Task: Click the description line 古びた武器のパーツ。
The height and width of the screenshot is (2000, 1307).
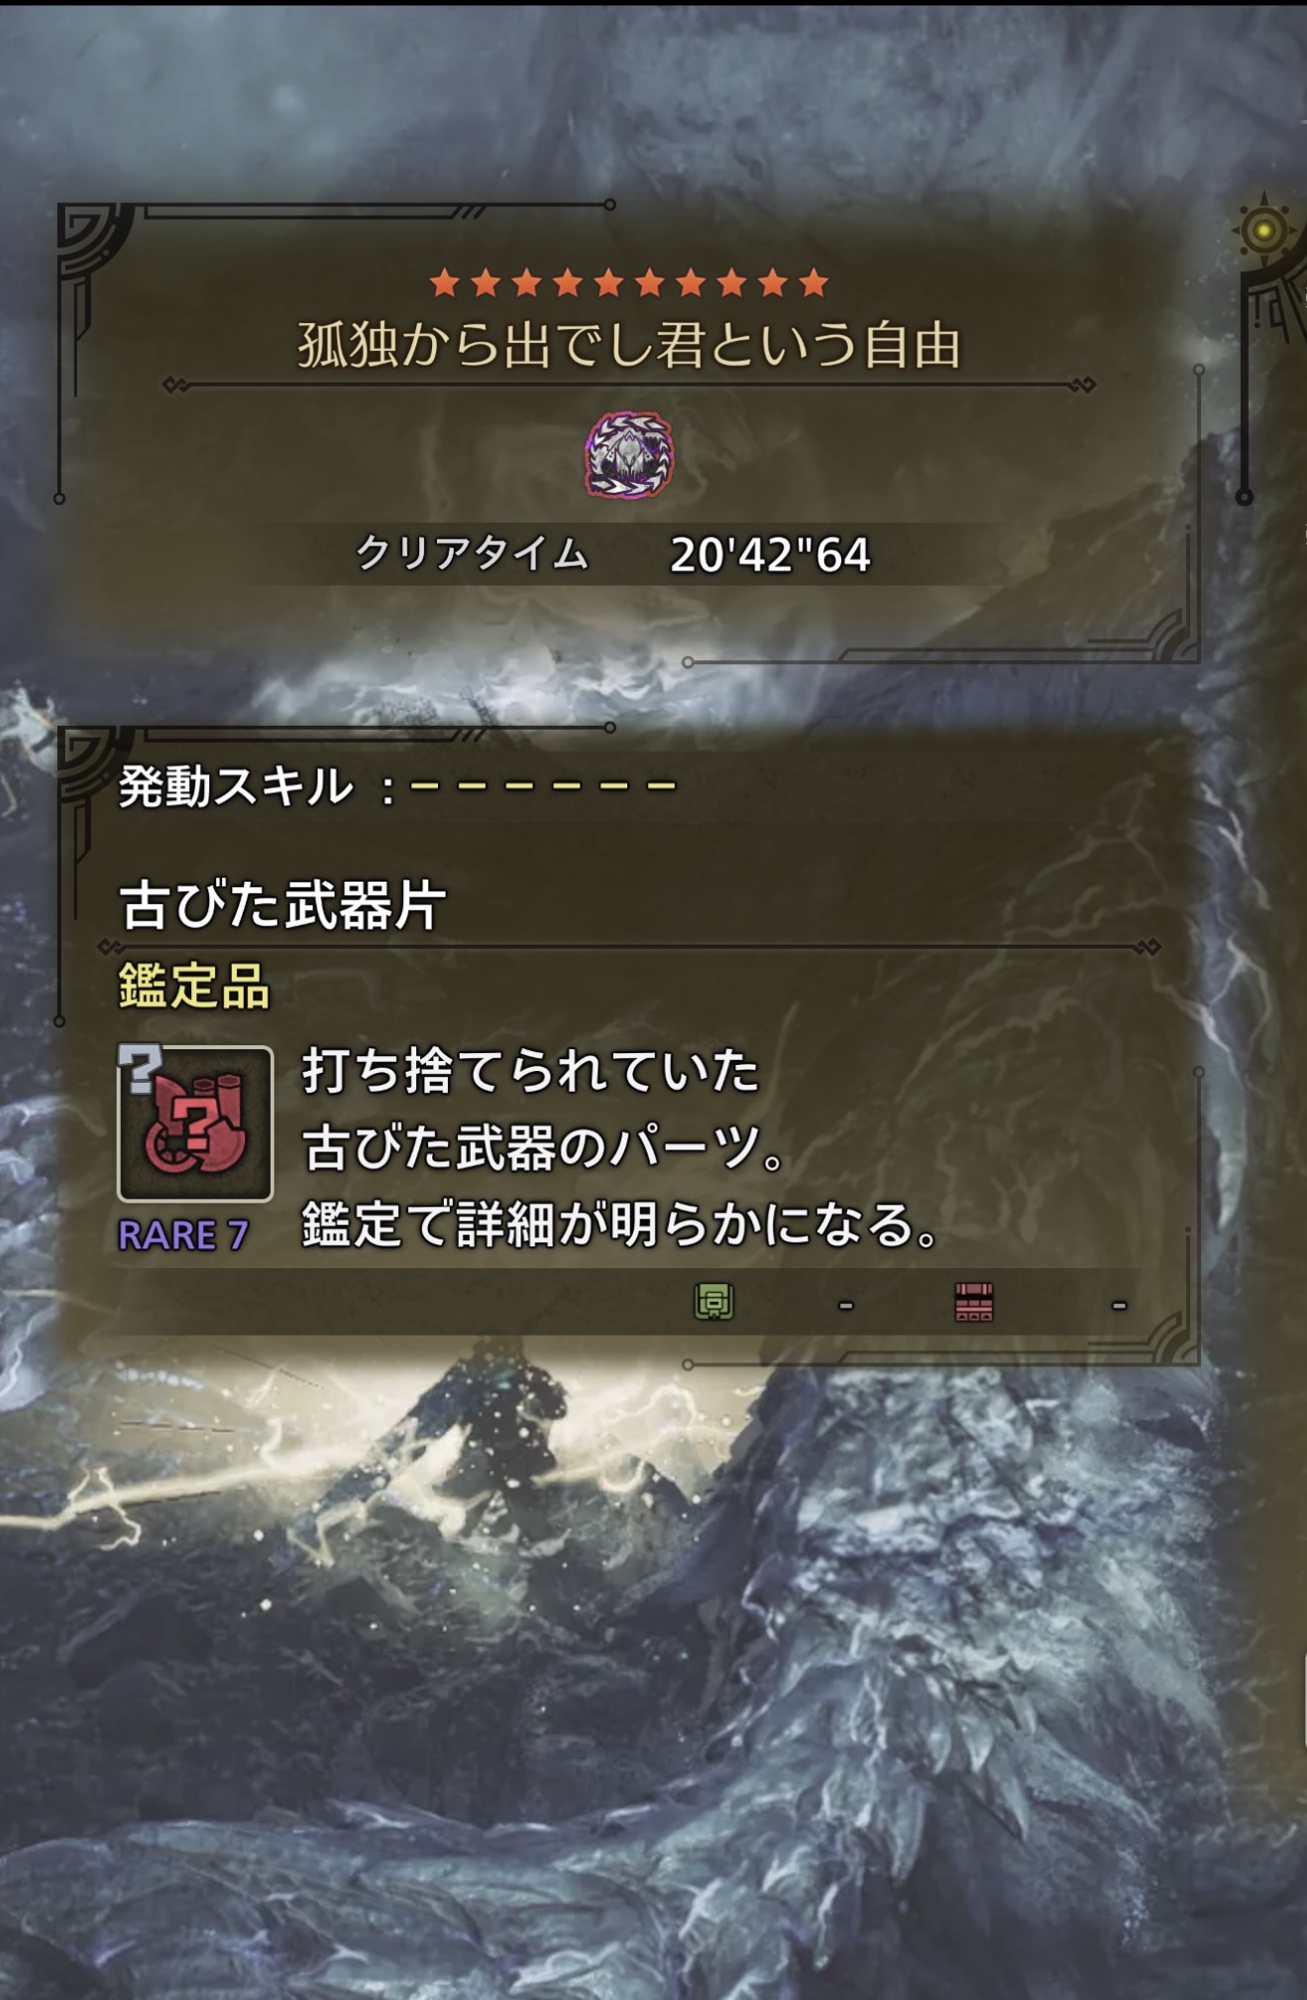Action: click(x=545, y=1147)
